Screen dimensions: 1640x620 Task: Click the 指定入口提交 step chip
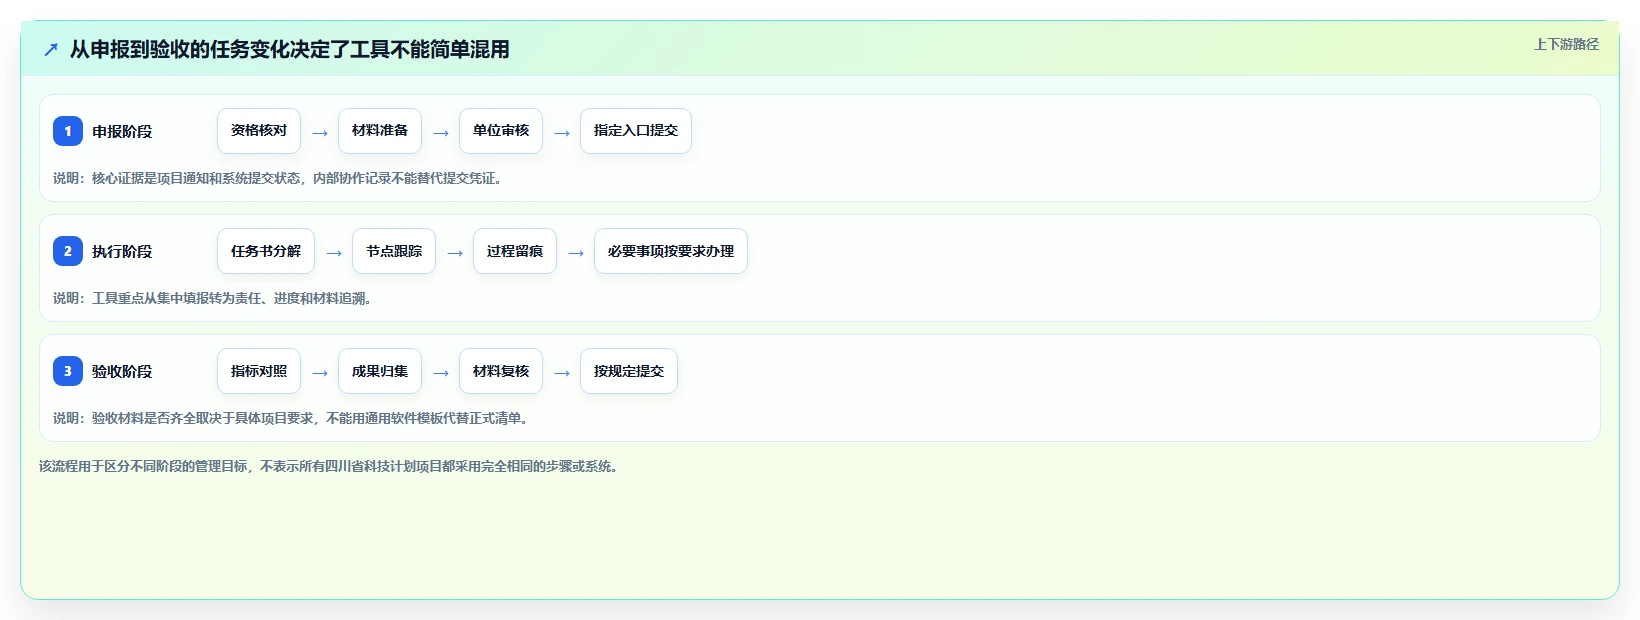[x=636, y=131]
